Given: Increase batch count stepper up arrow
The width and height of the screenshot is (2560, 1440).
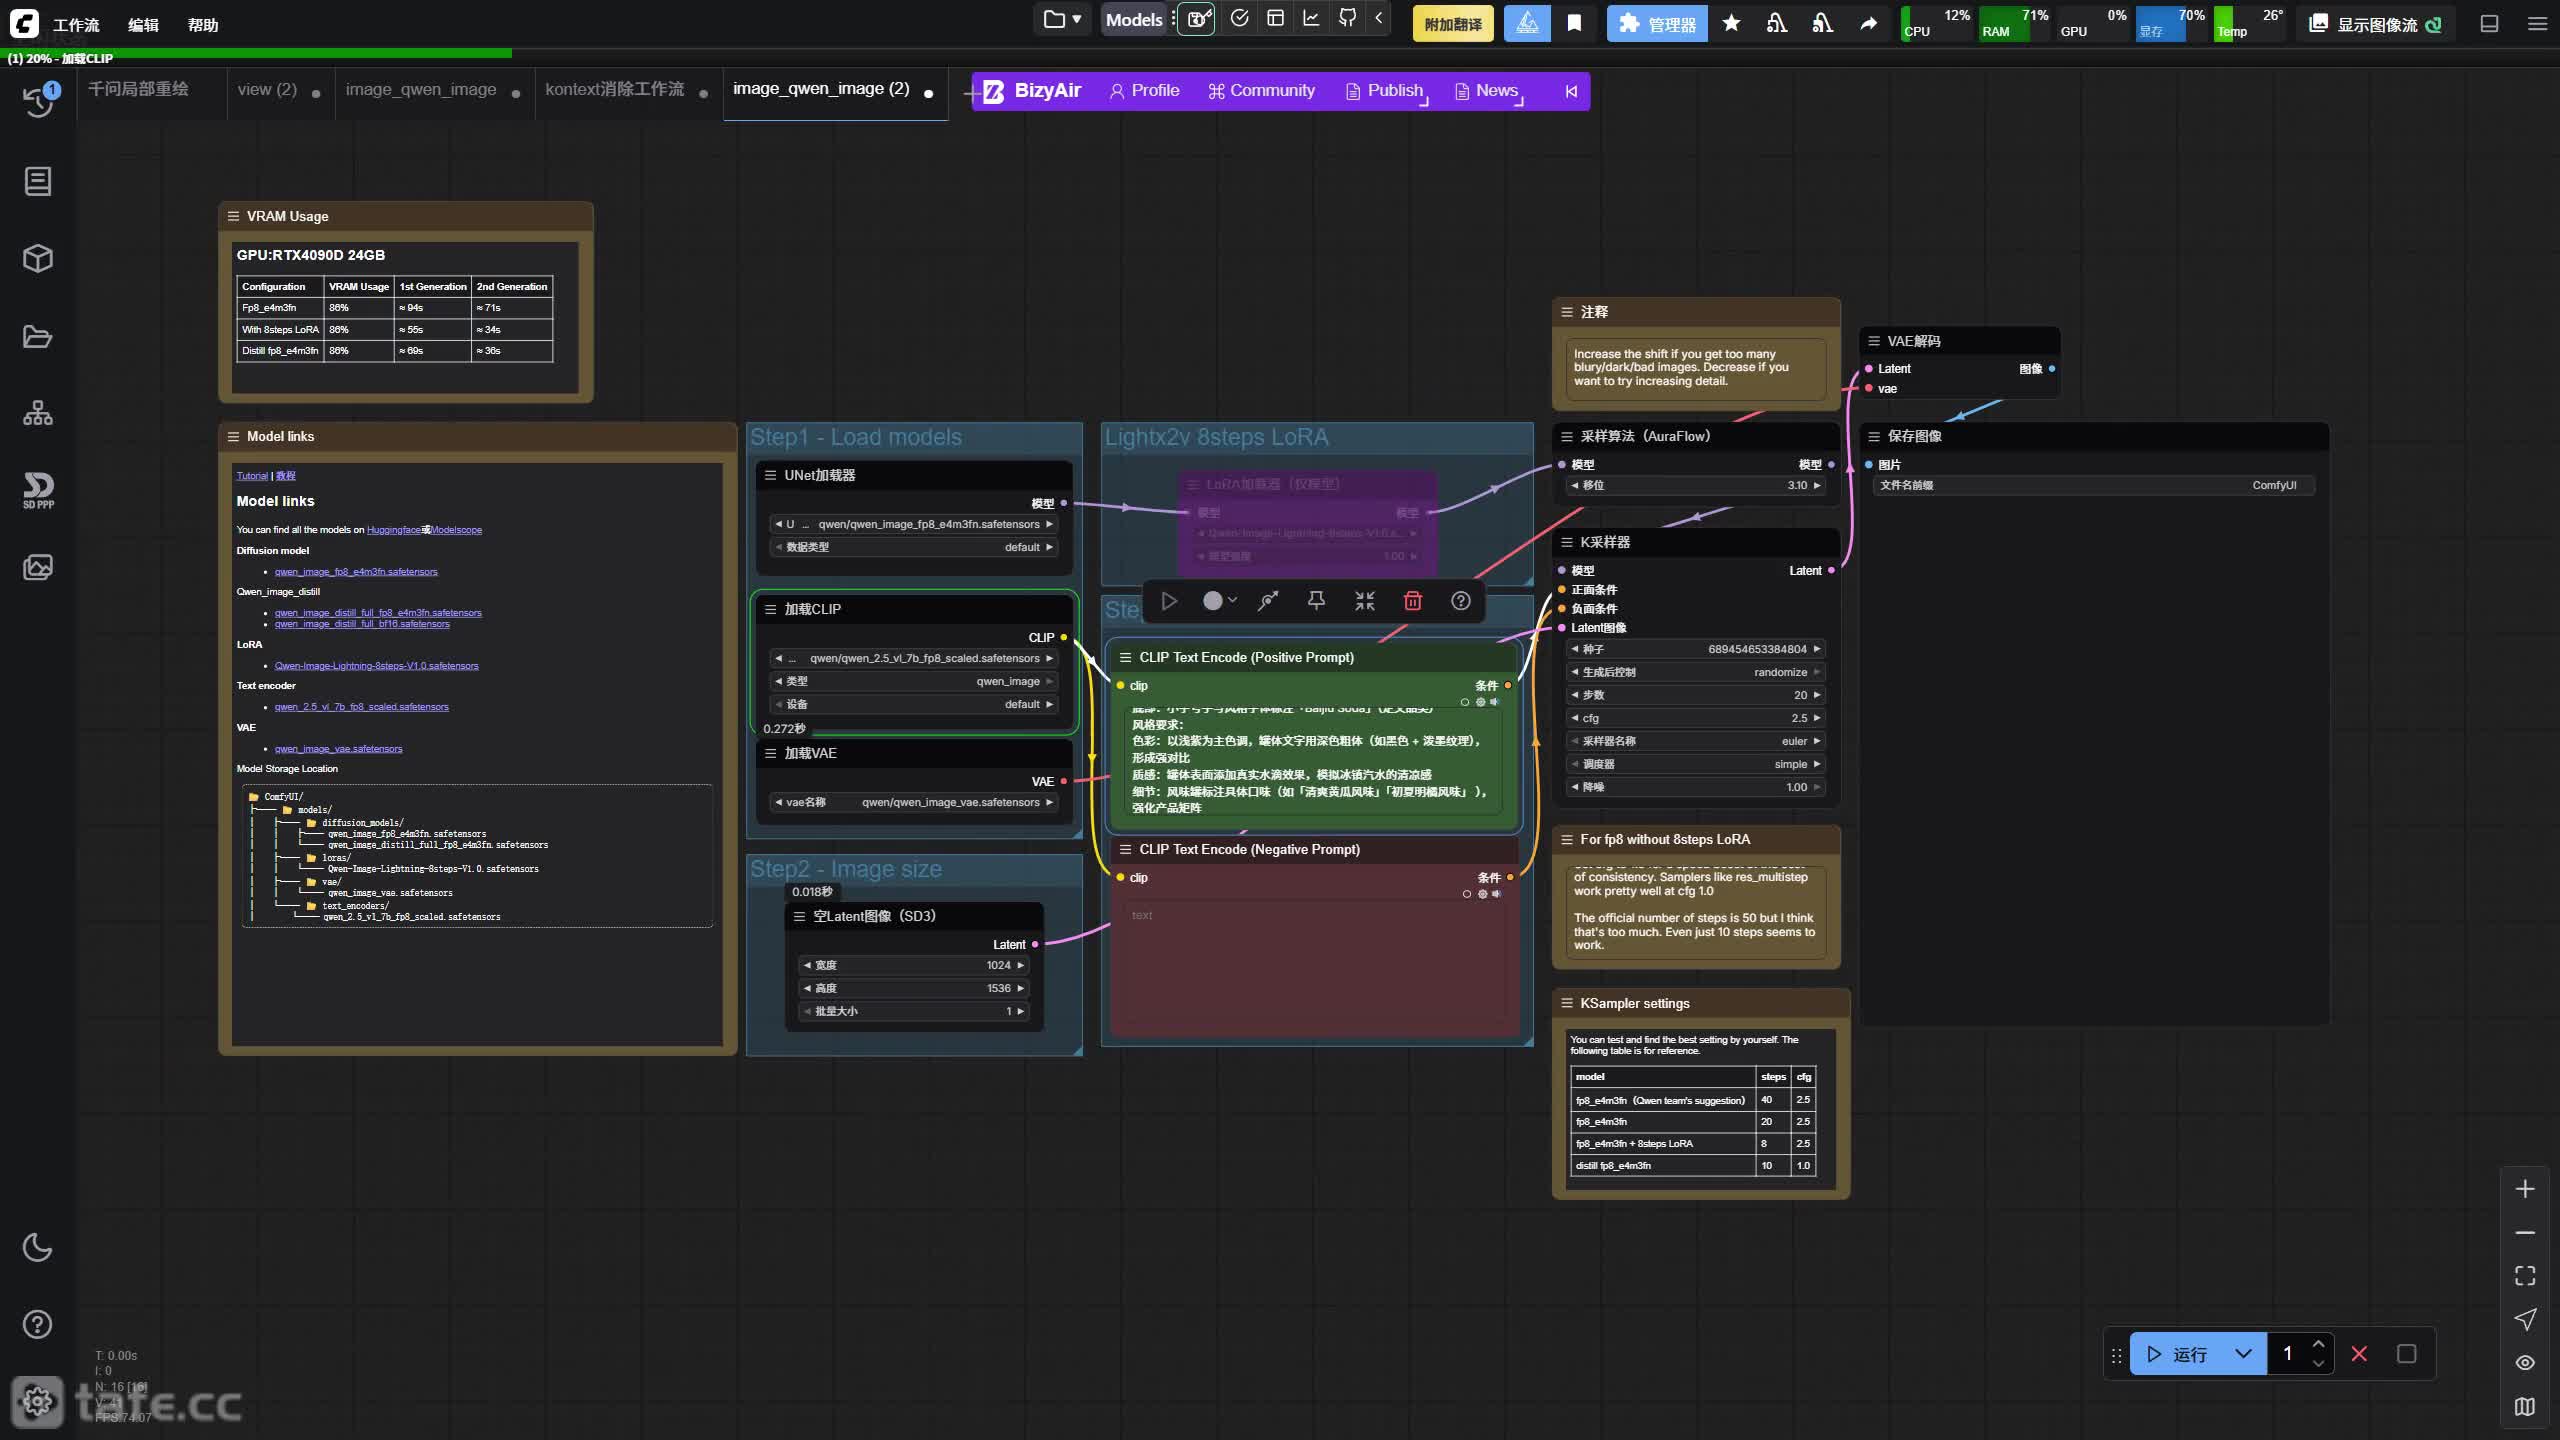Looking at the screenshot, I should click(x=2317, y=1344).
